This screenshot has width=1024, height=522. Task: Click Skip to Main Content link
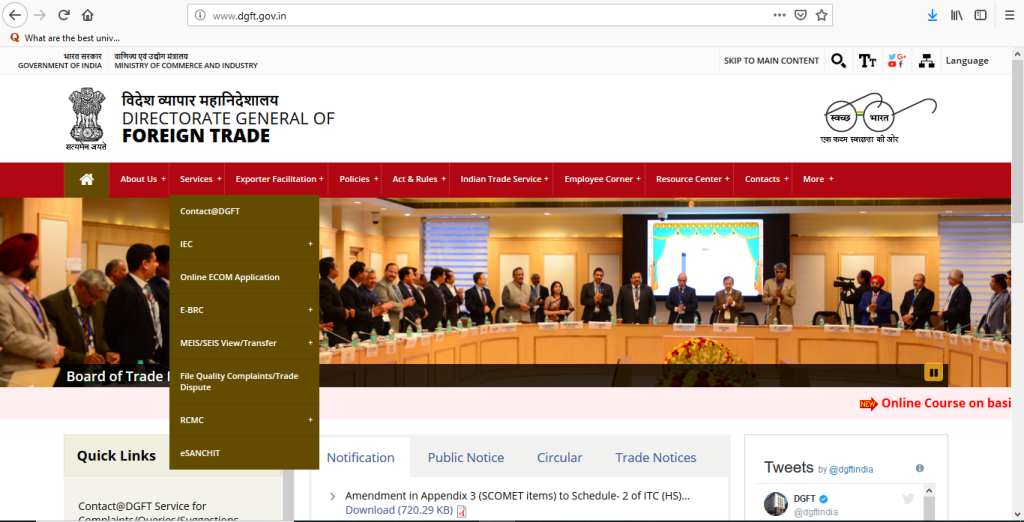tap(771, 61)
